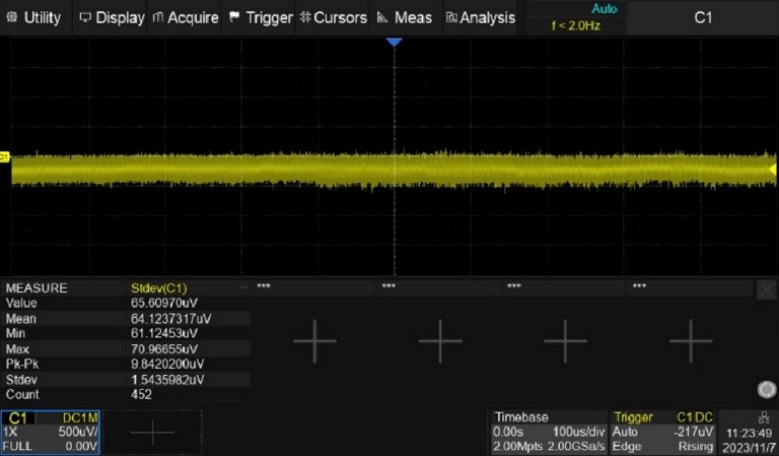The height and width of the screenshot is (456, 779).
Task: Add a measurement in the fourth slot plus
Action: (565, 341)
